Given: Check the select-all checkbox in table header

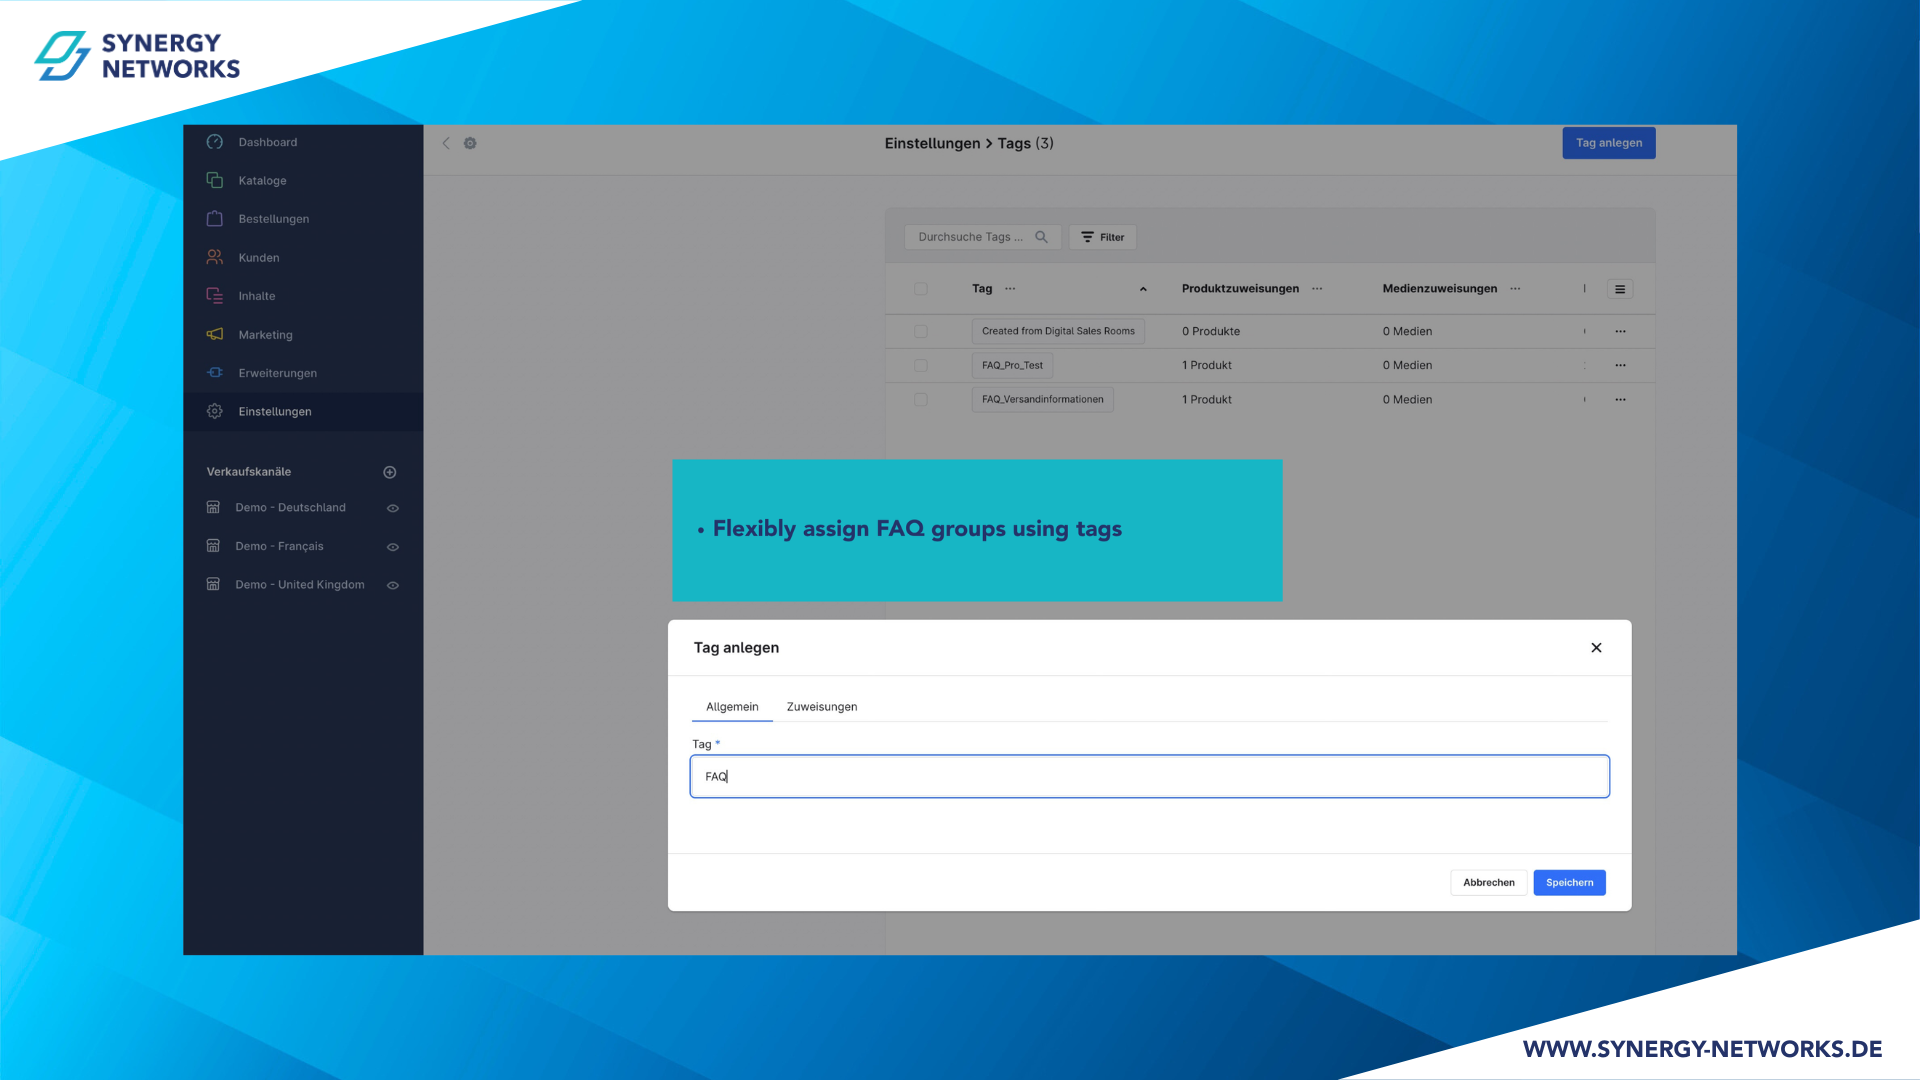Looking at the screenshot, I should pyautogui.click(x=921, y=289).
